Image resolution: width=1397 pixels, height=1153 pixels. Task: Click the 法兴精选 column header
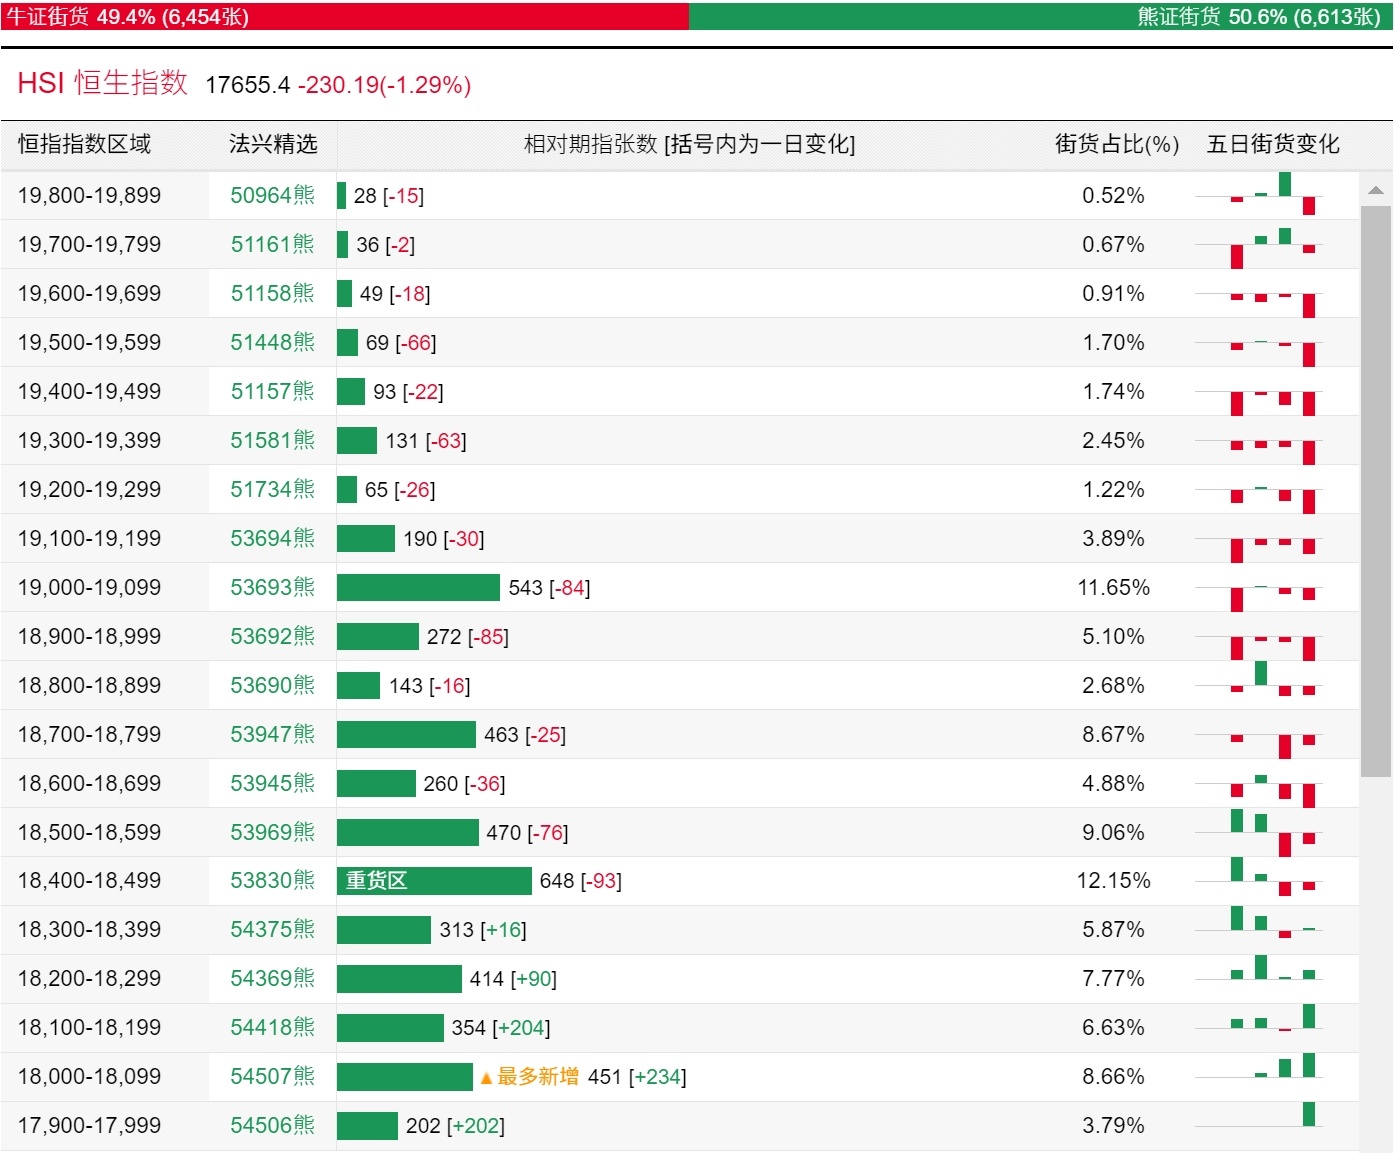tap(272, 144)
